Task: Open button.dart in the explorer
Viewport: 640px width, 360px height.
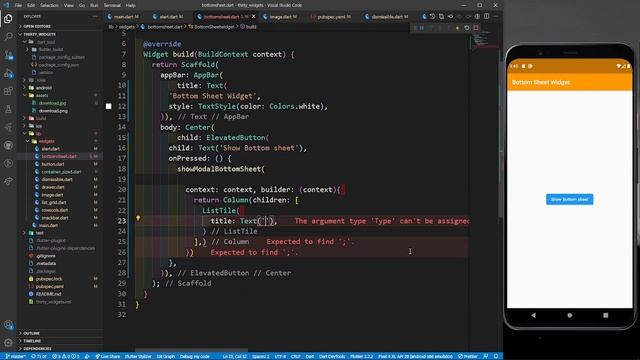Action: [53, 164]
